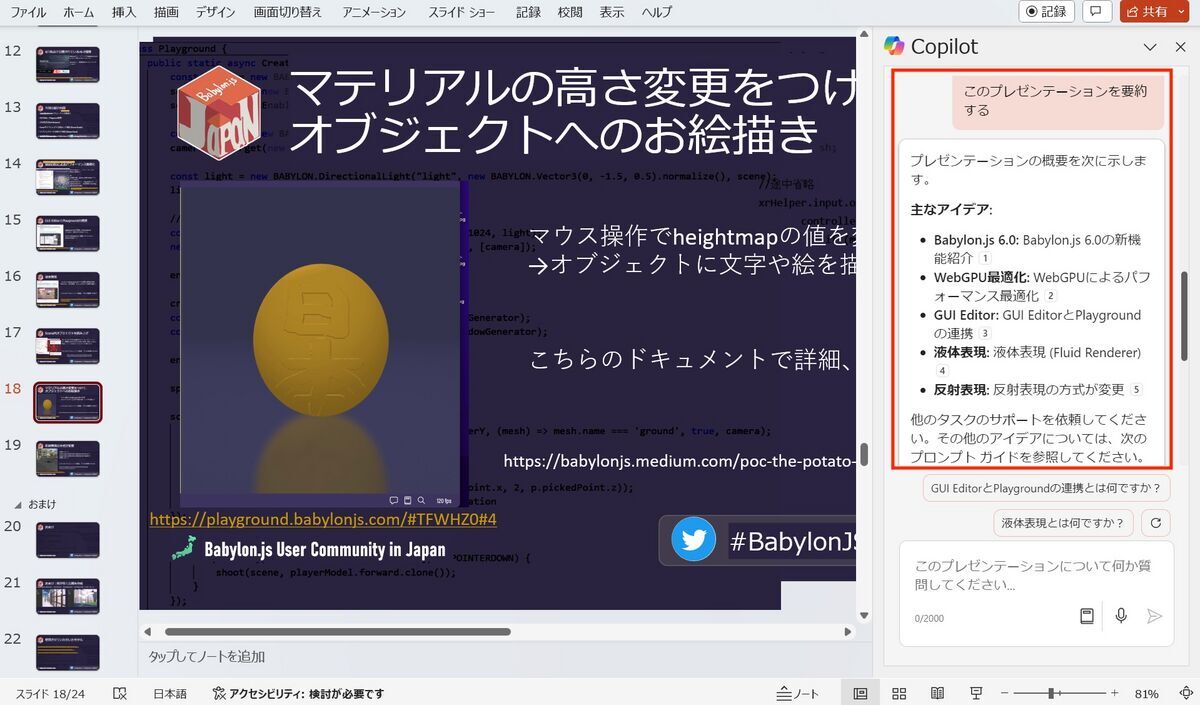
Task: Select slide 19 thumbnail
Action: 67,459
